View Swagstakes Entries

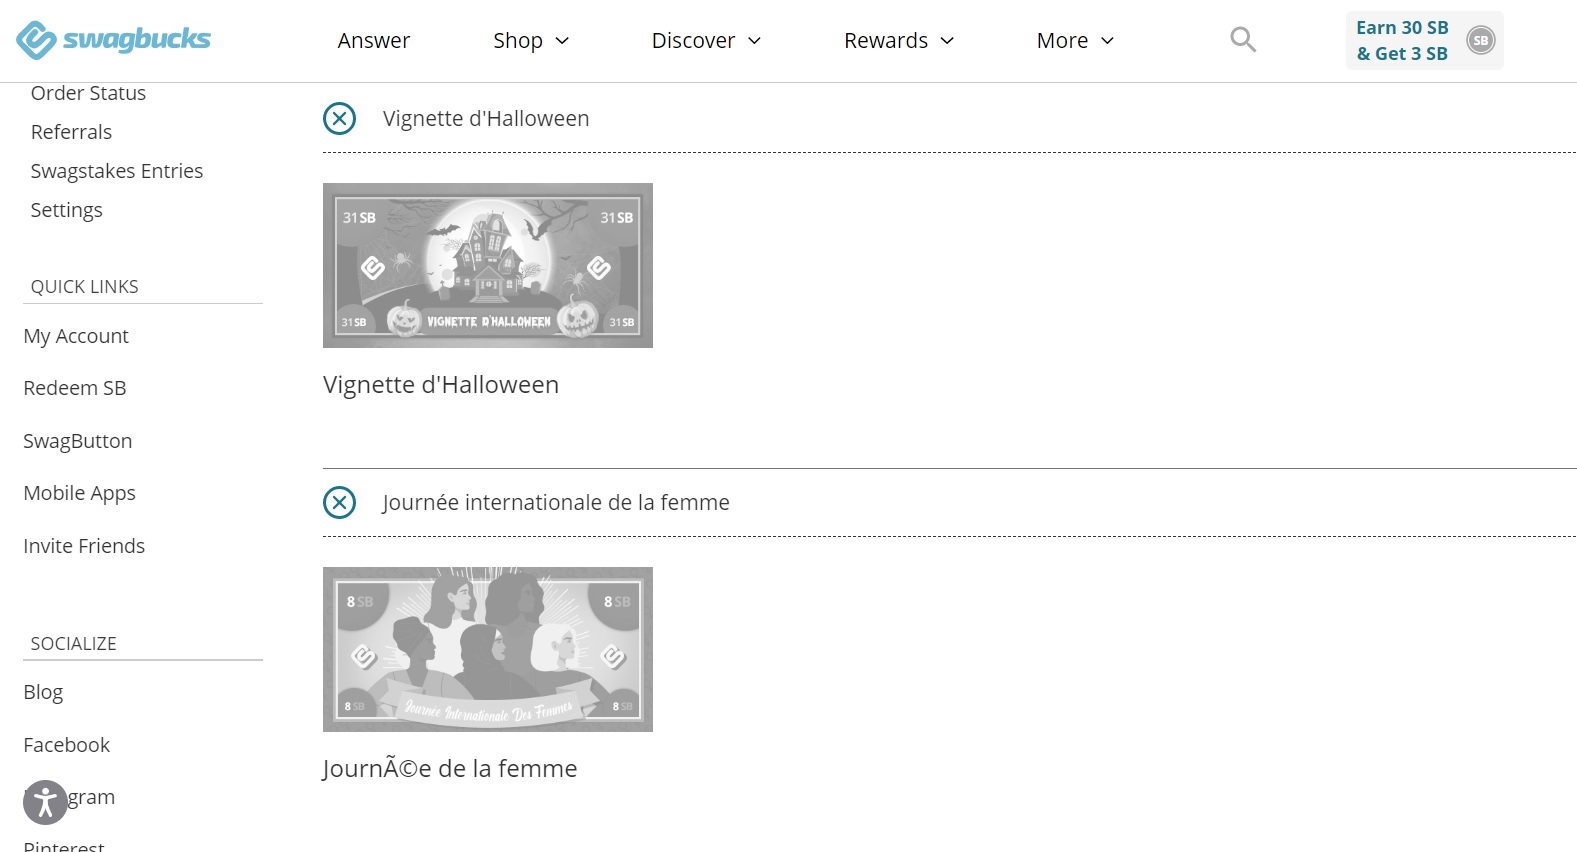(116, 171)
